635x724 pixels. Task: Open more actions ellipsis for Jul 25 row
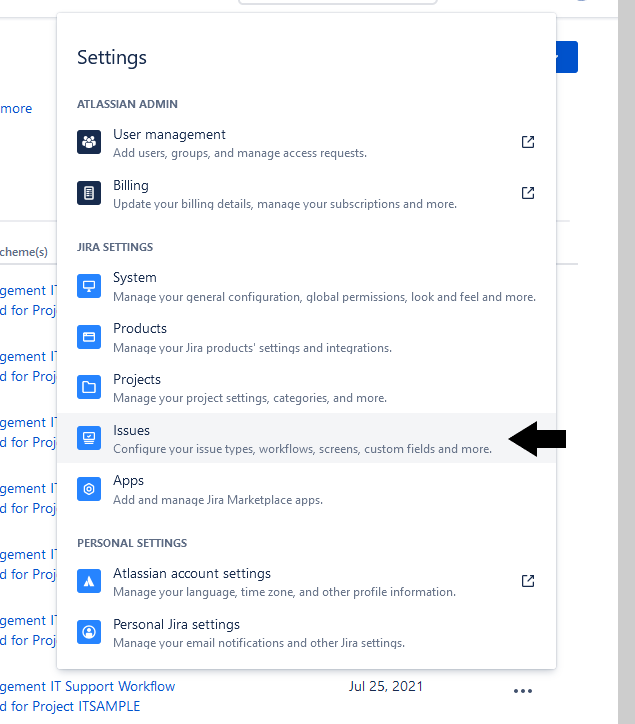[523, 691]
